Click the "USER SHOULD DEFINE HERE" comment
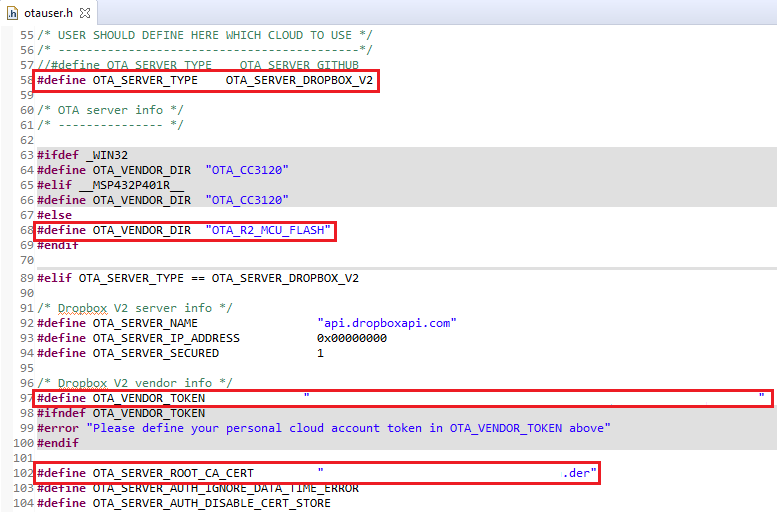The image size is (777, 512). [205, 35]
